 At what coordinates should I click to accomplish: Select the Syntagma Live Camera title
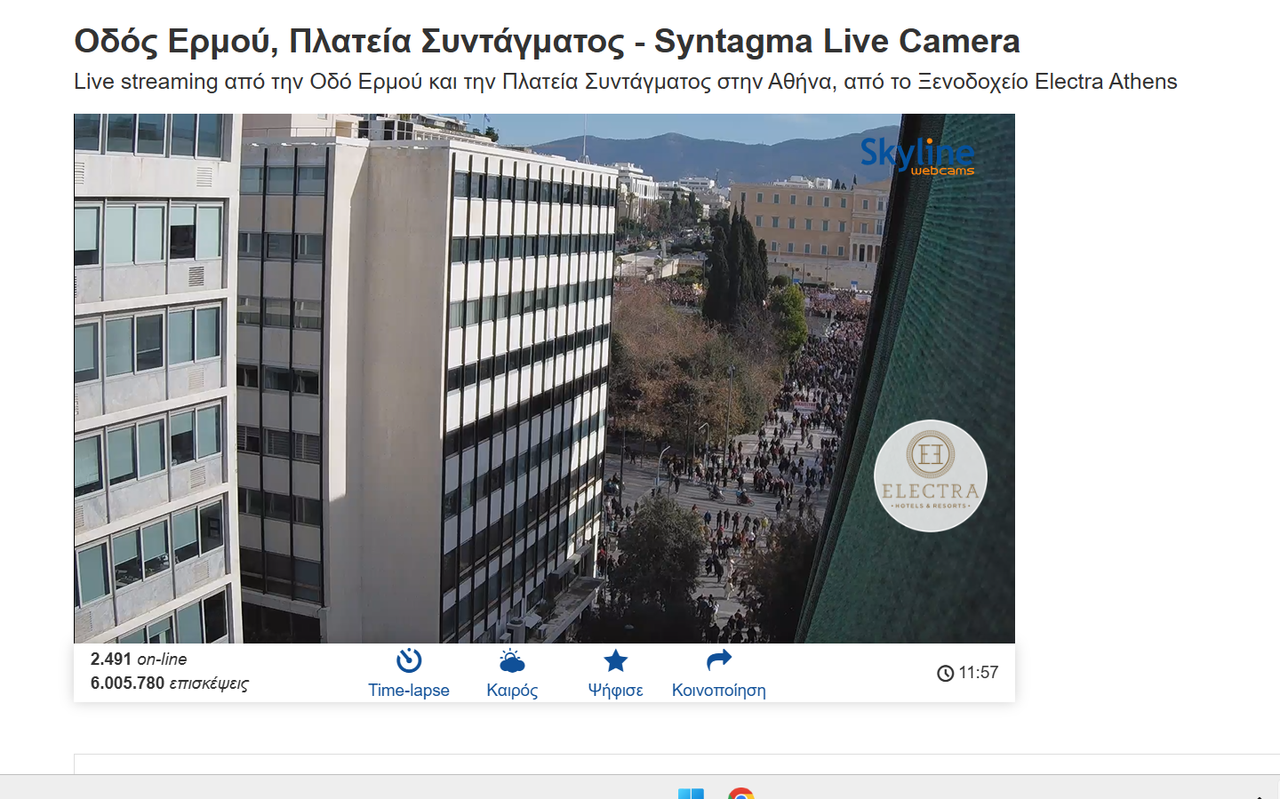[x=546, y=40]
